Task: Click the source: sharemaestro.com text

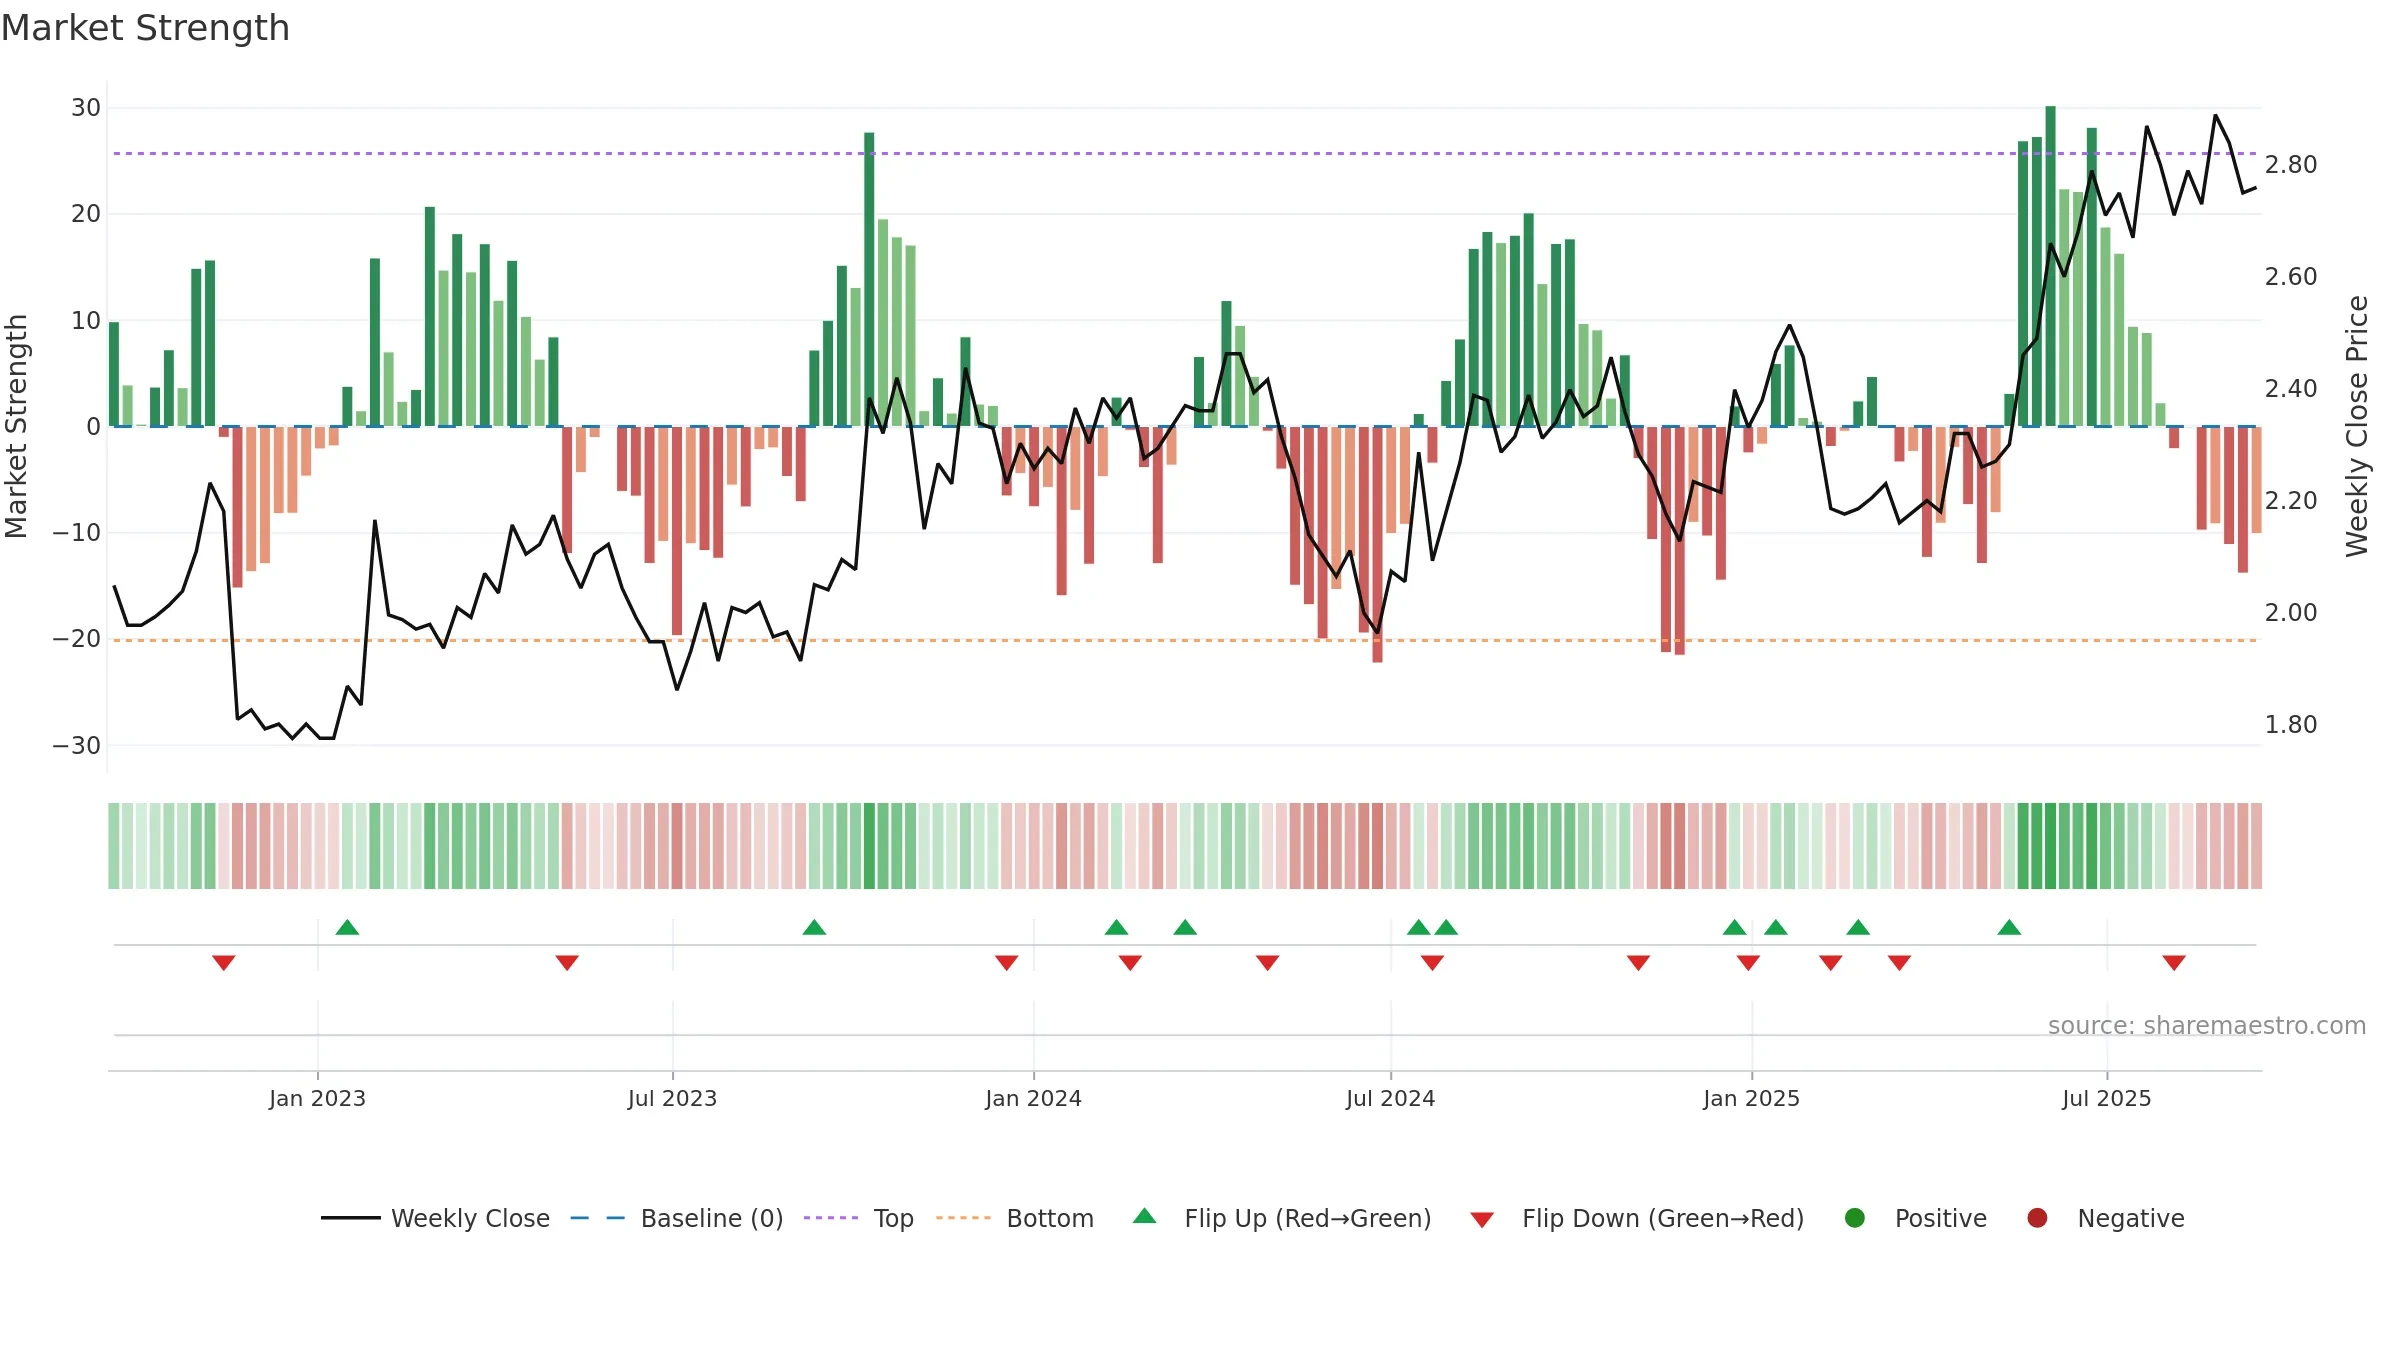Action: click(2207, 1026)
